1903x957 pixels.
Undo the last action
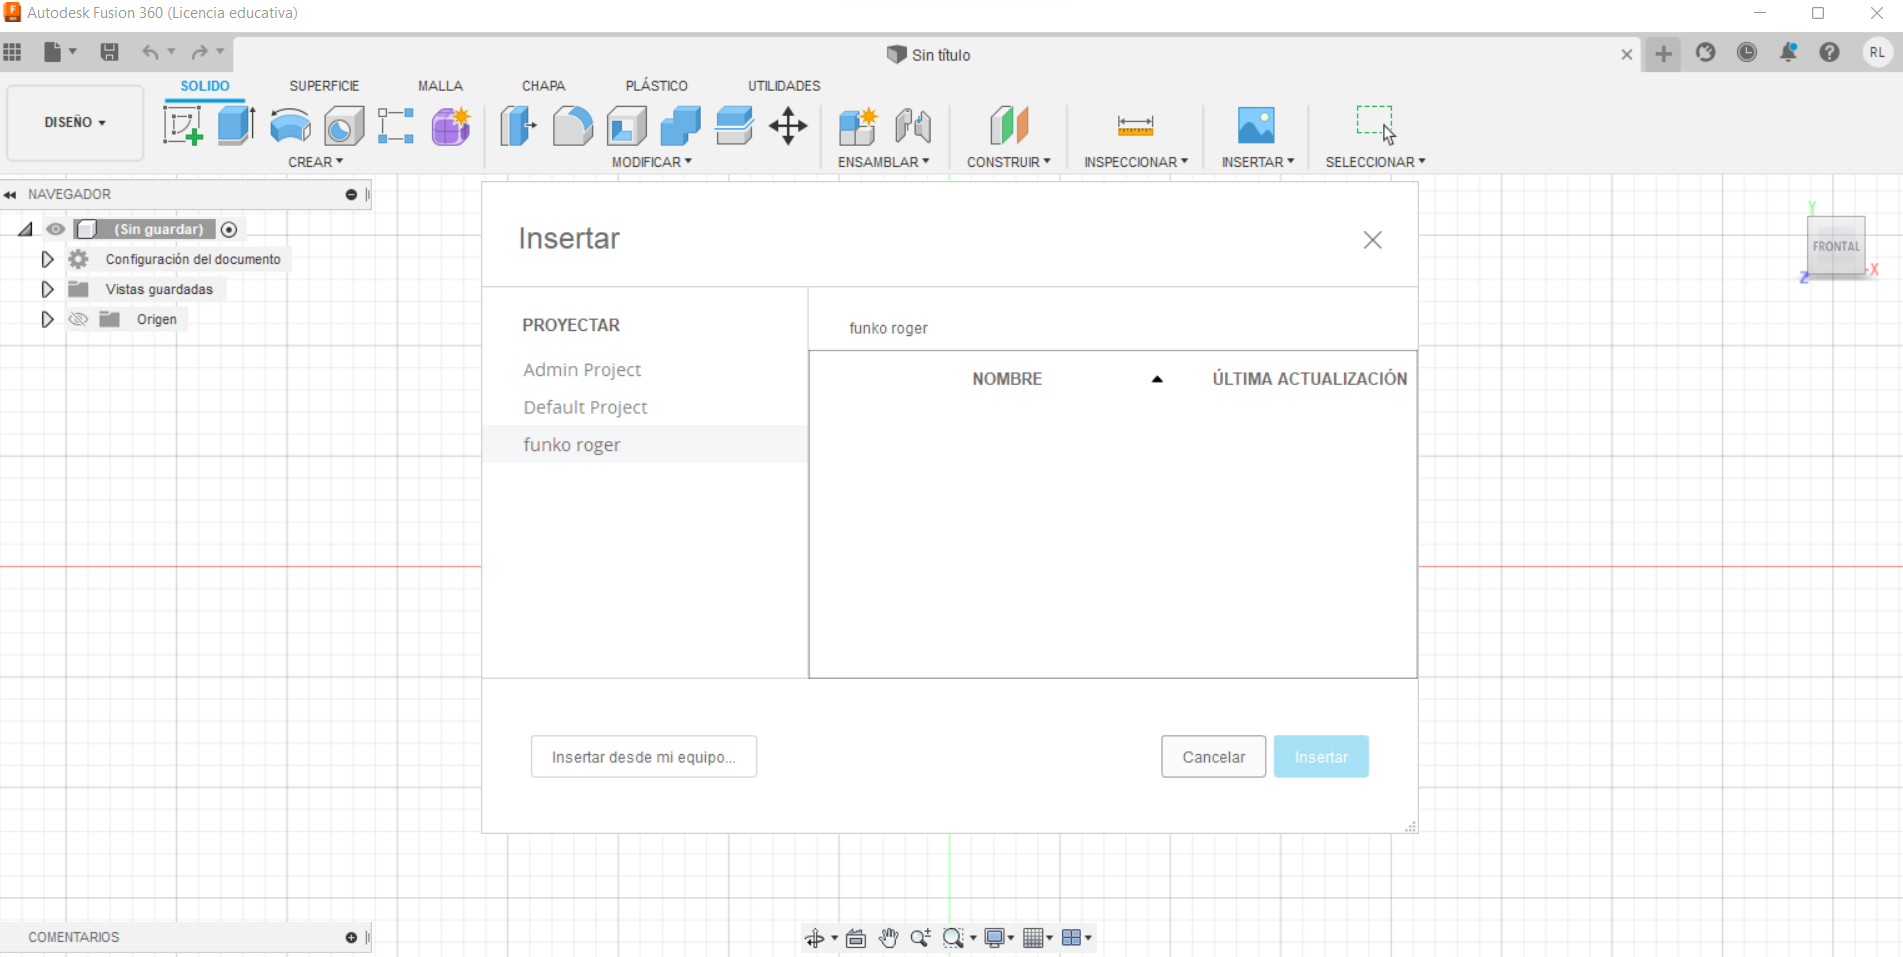150,52
